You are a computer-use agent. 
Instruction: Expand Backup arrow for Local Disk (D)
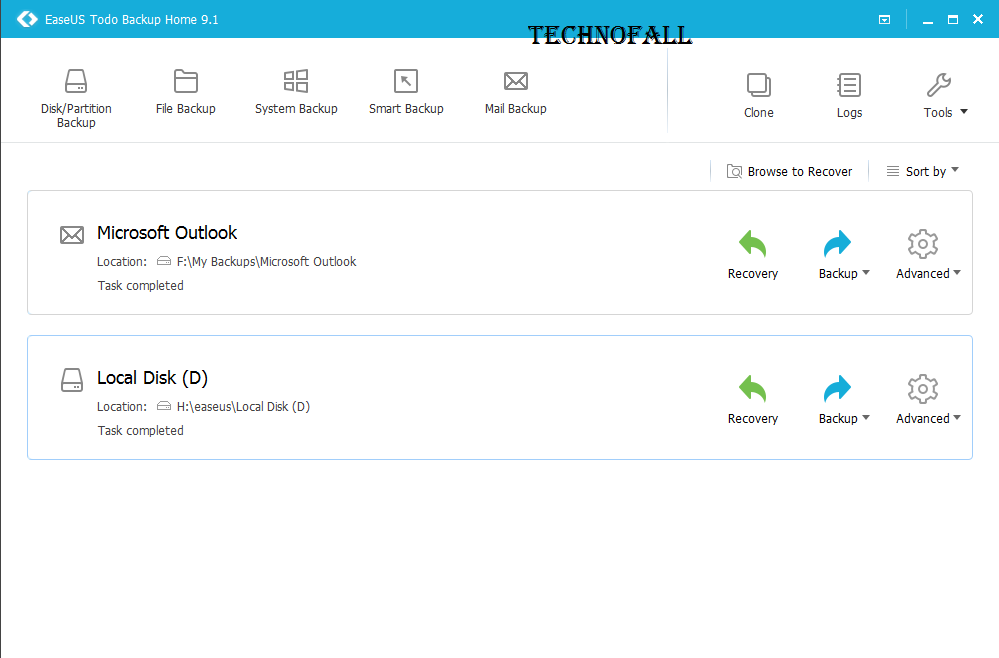(866, 418)
